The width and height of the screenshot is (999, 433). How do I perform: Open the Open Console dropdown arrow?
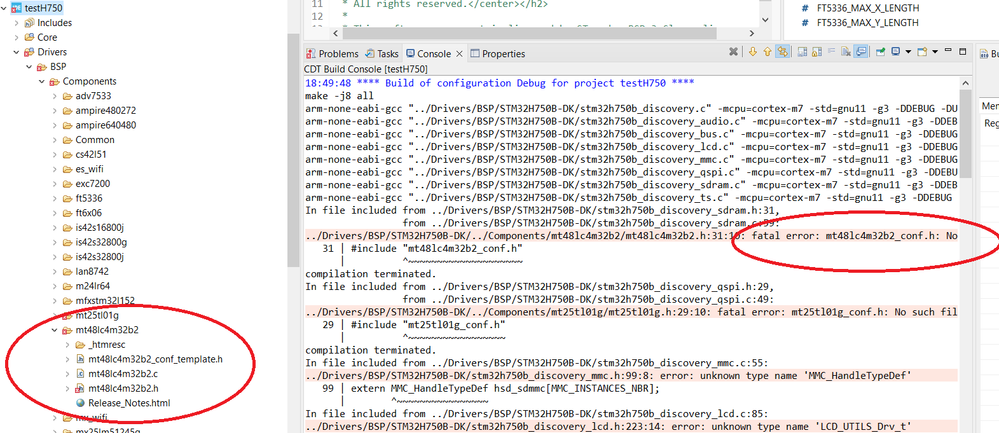click(x=935, y=52)
